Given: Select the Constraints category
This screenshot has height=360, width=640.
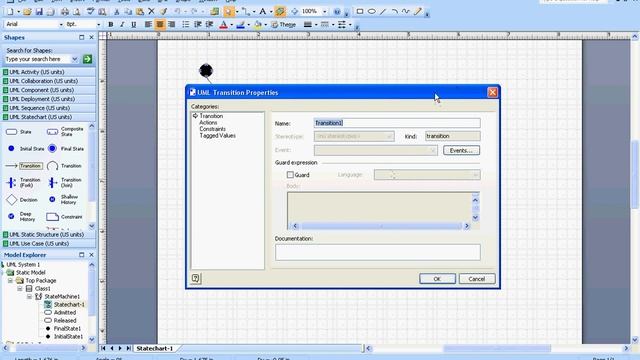Looking at the screenshot, I should [212, 129].
